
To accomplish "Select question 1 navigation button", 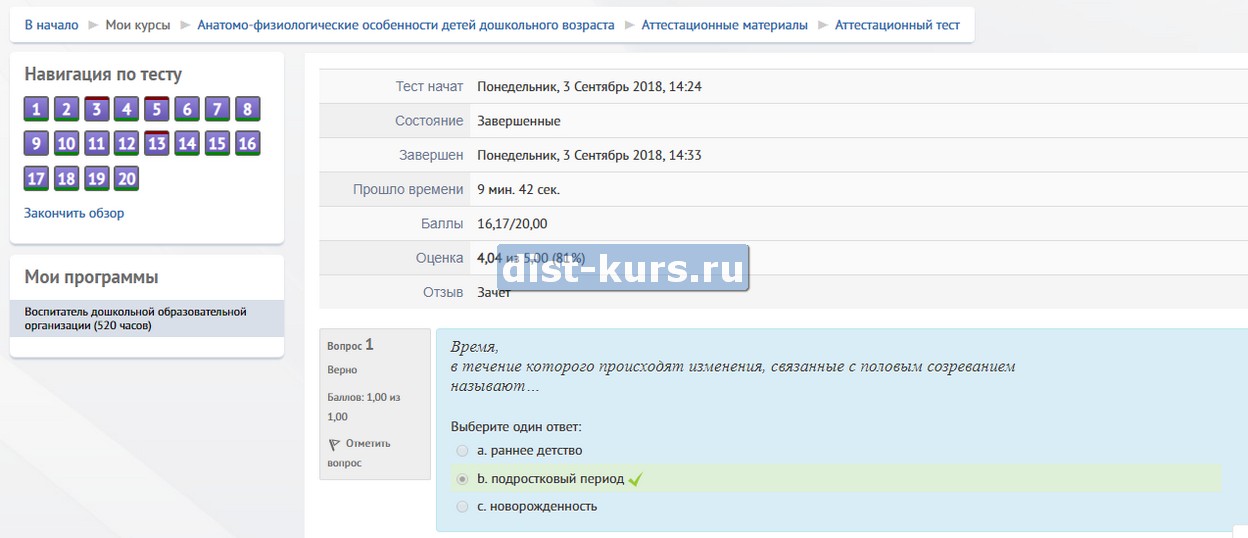I will pos(36,109).
